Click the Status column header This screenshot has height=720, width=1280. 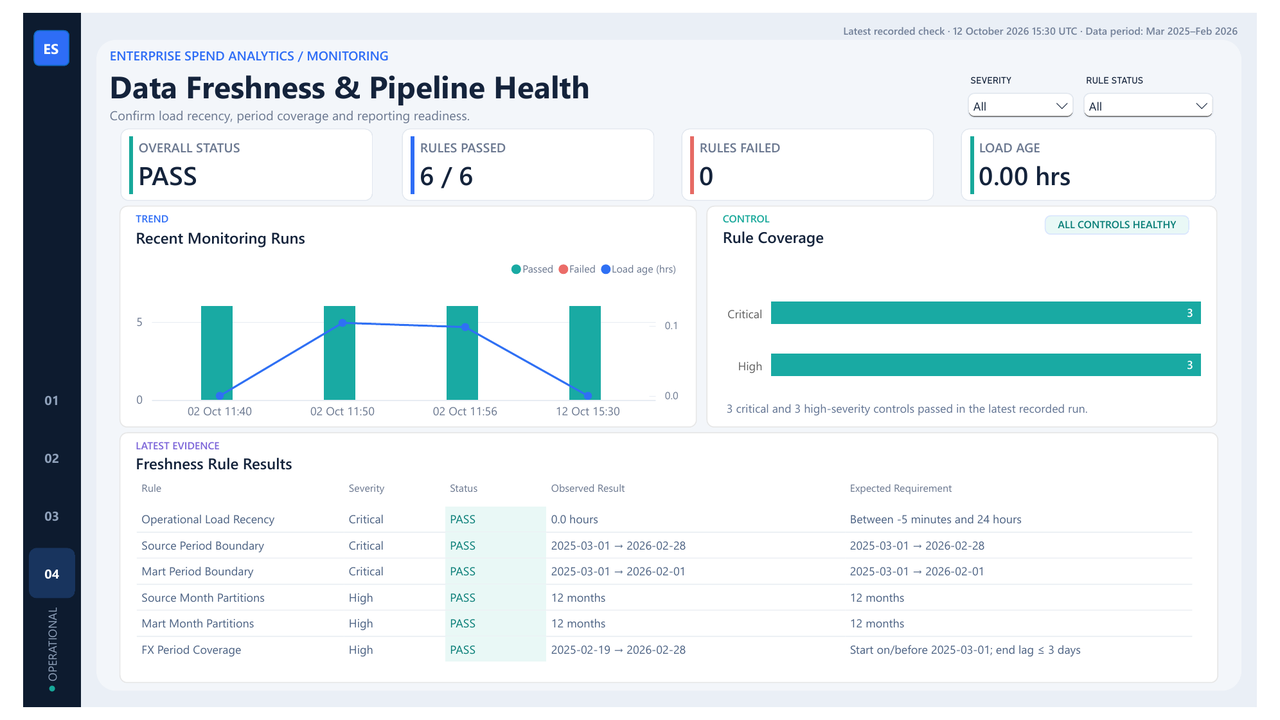464,489
